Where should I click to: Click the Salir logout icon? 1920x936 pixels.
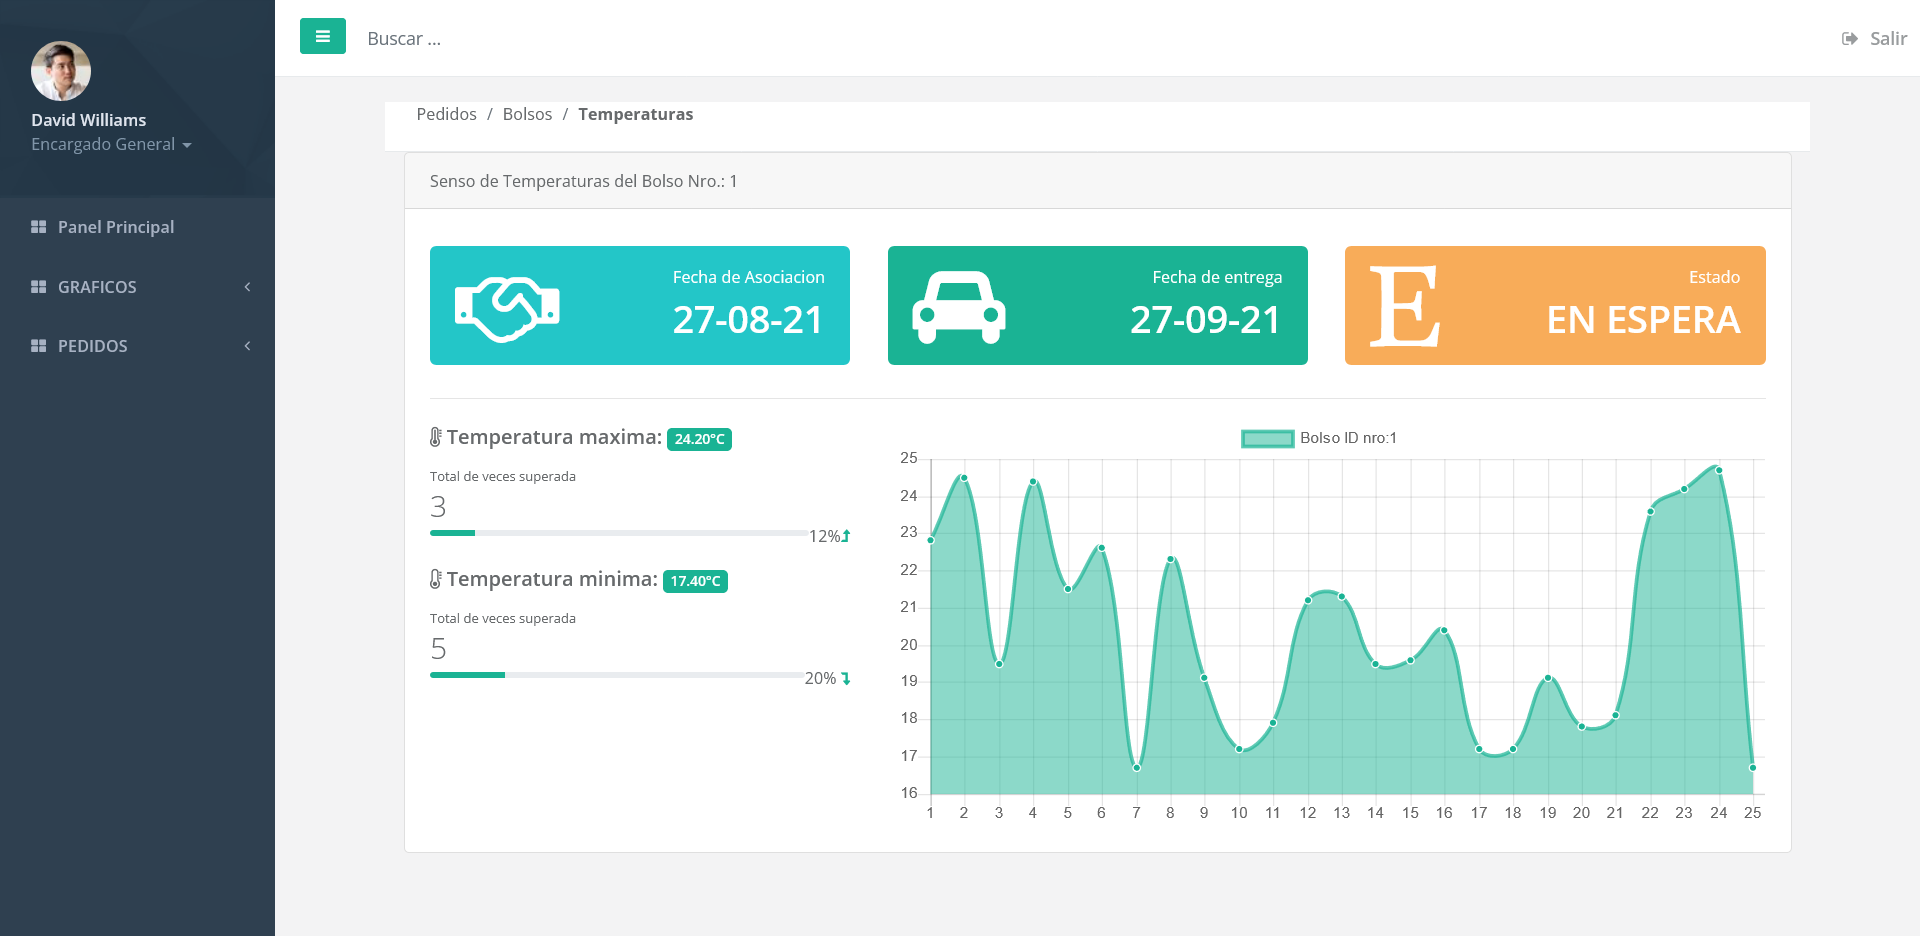[1849, 39]
